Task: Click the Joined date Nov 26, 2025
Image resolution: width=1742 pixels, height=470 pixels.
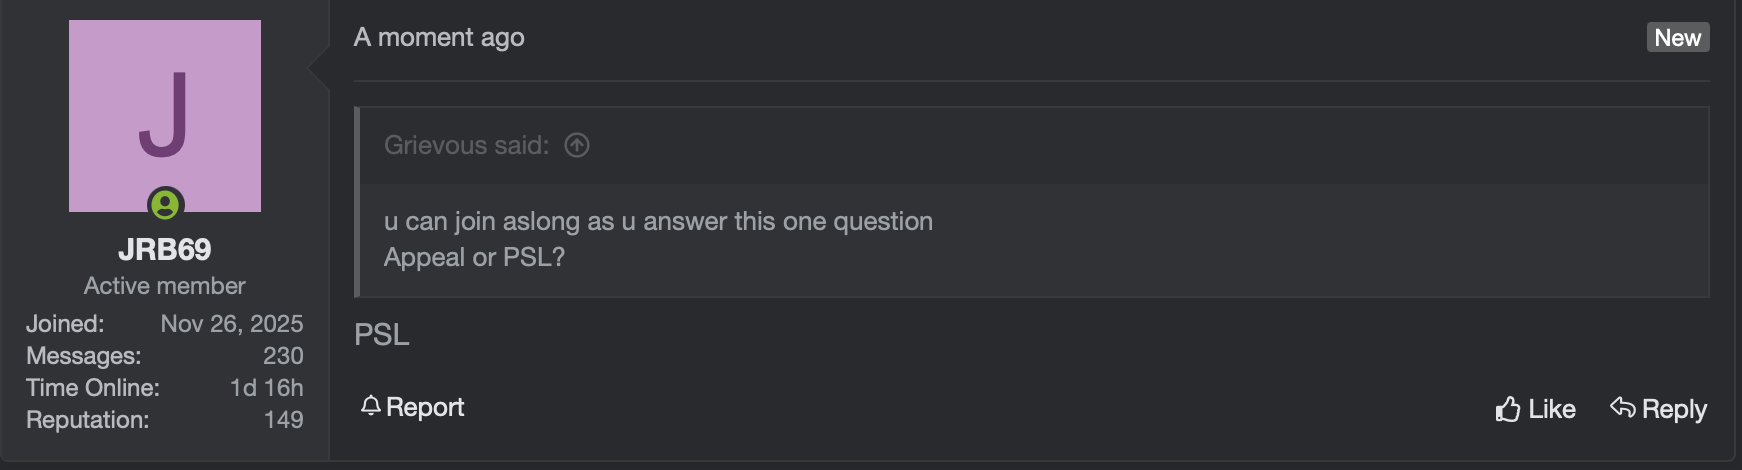Action: click(232, 324)
